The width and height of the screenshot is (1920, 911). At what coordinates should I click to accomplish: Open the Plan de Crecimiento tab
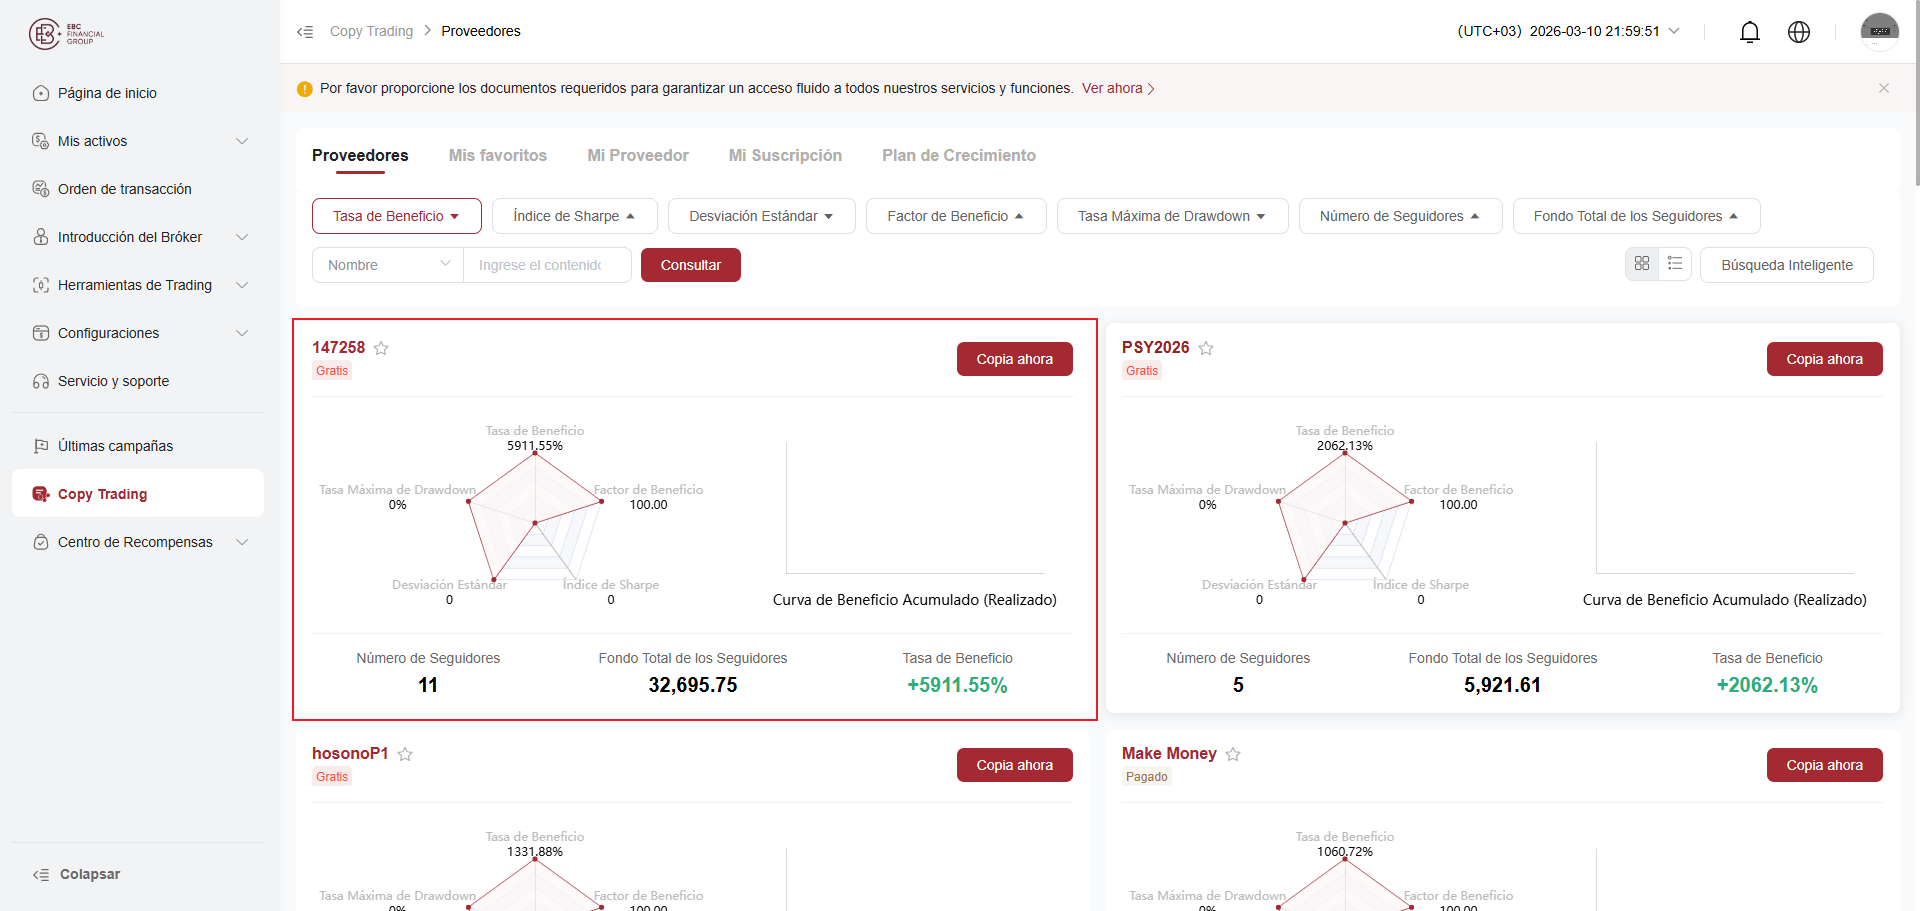[958, 156]
